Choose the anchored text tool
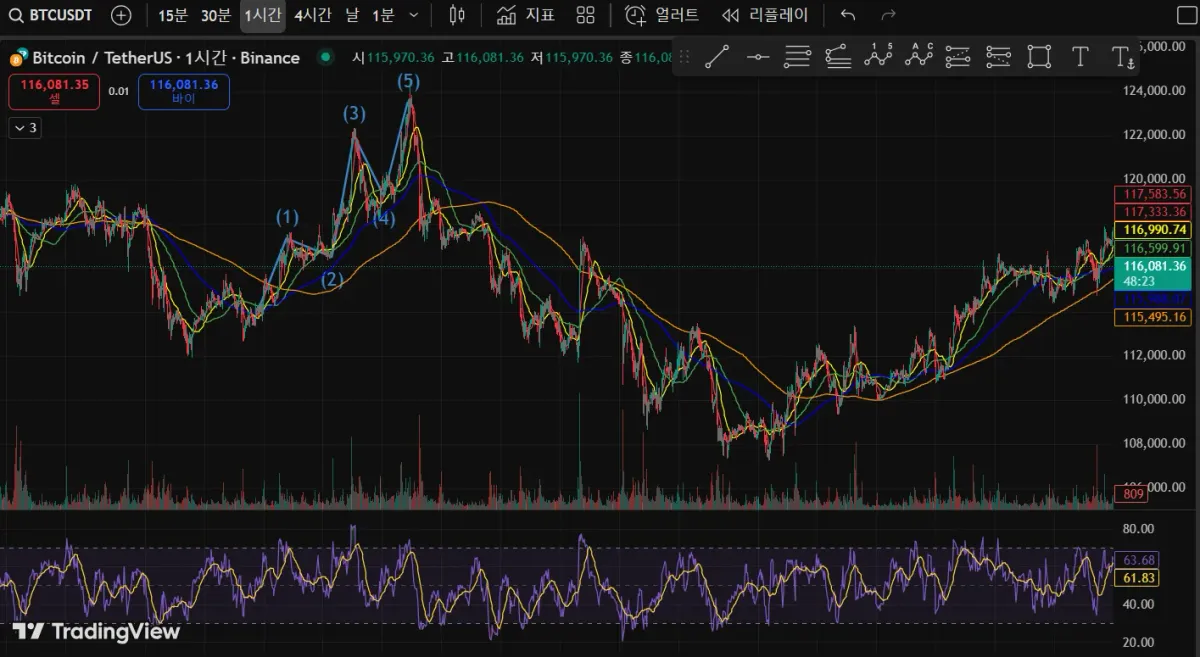1200x657 pixels. click(x=1123, y=57)
